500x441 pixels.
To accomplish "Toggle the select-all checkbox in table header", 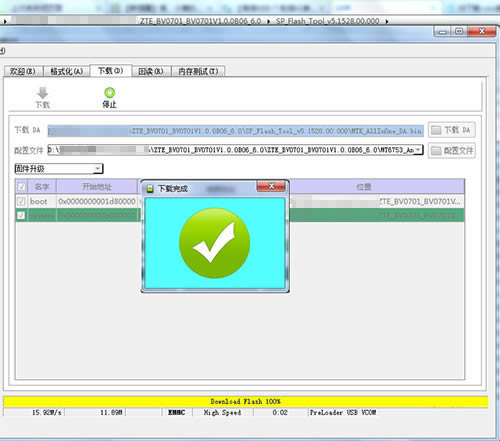I will click(21, 187).
